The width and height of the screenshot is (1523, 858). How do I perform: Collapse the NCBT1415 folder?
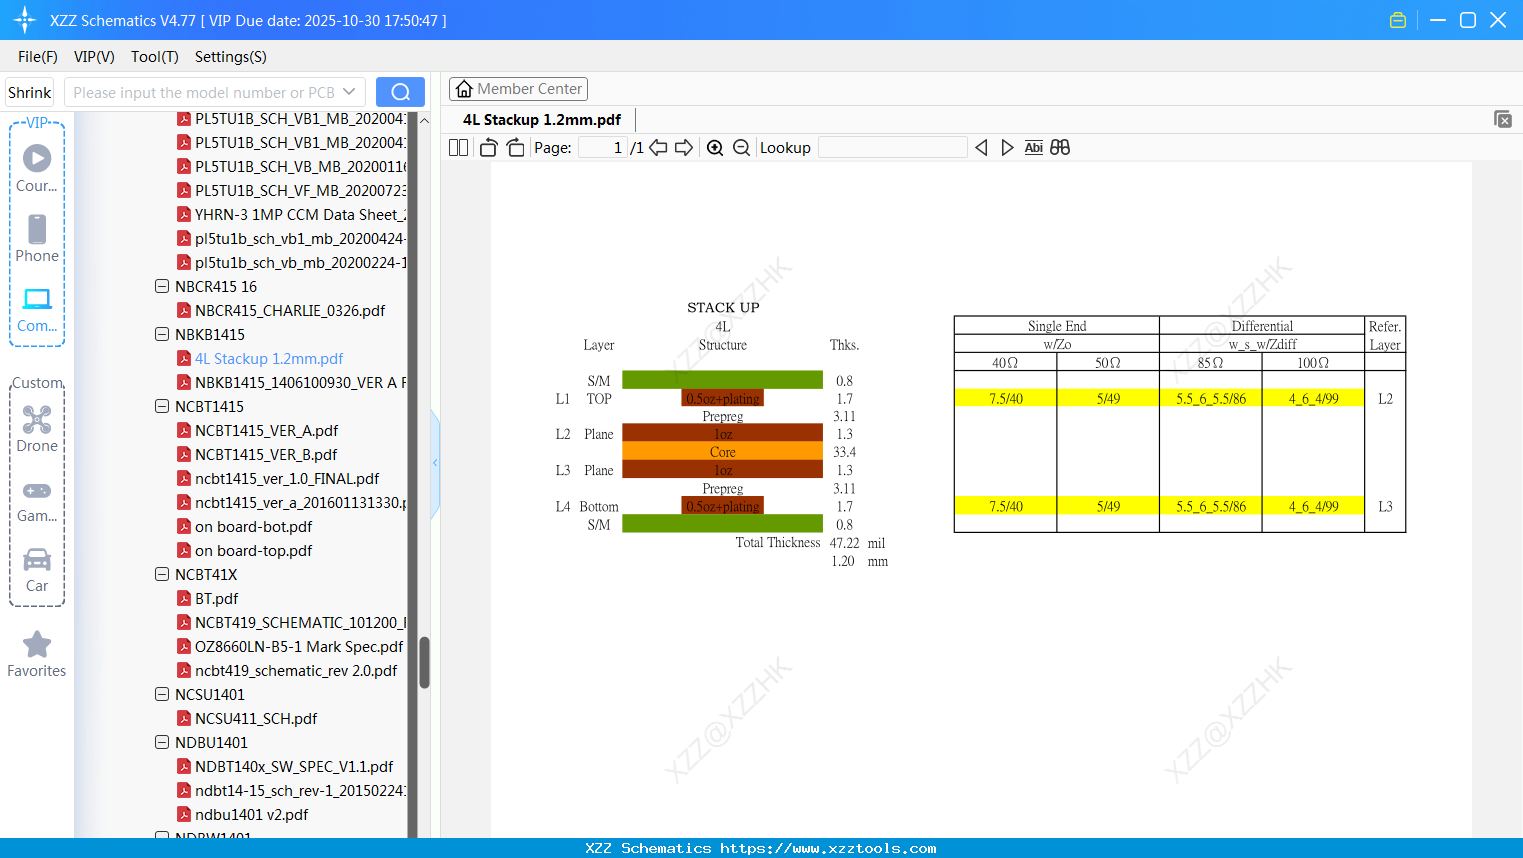click(x=162, y=406)
